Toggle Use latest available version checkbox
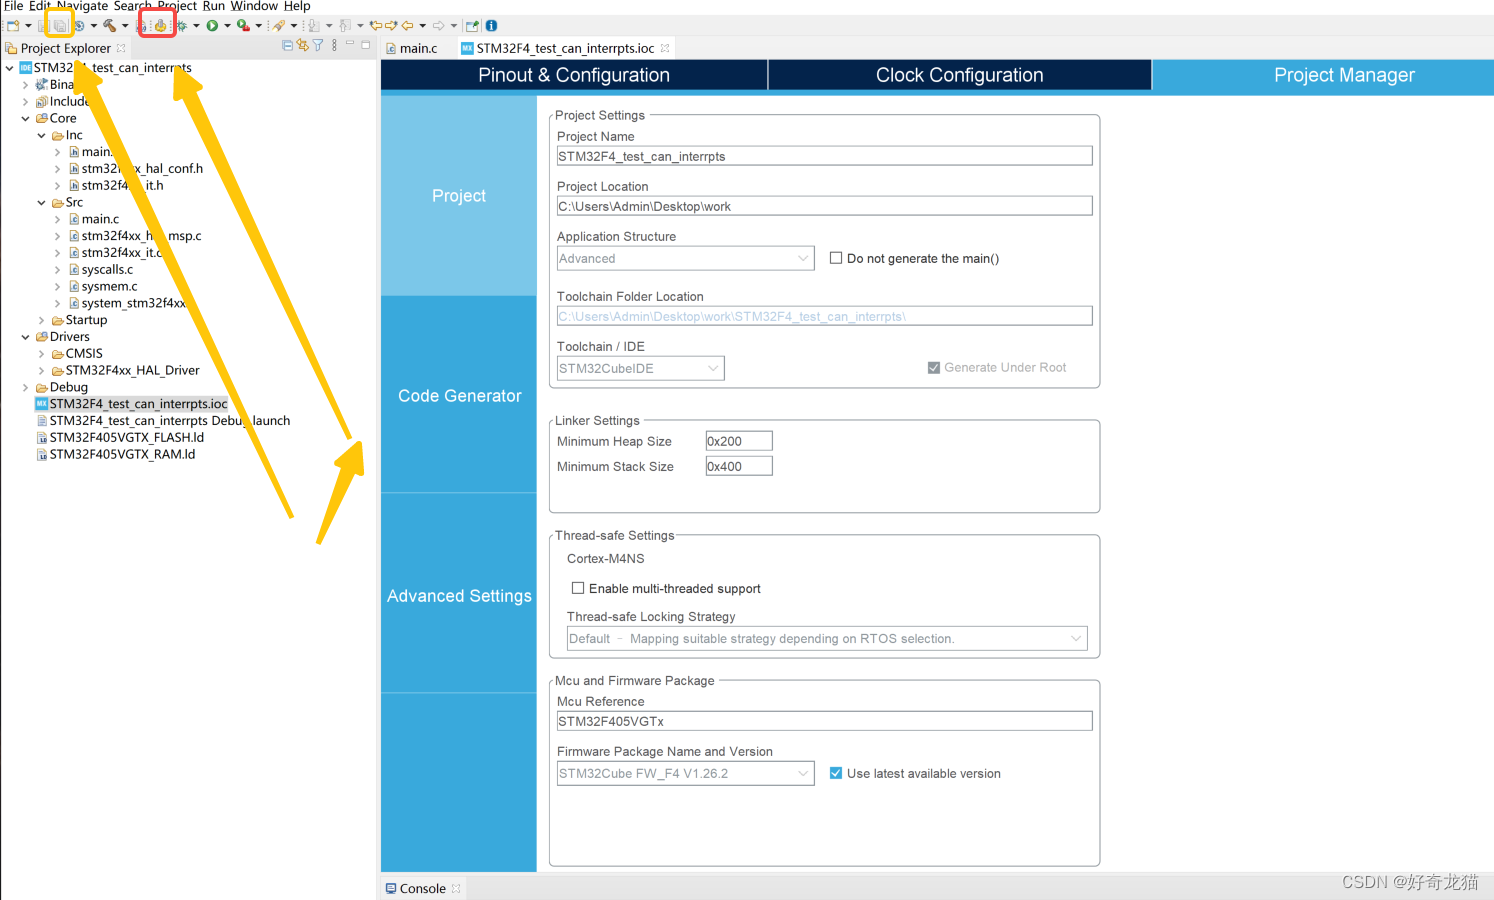The height and width of the screenshot is (900, 1494). tap(836, 773)
